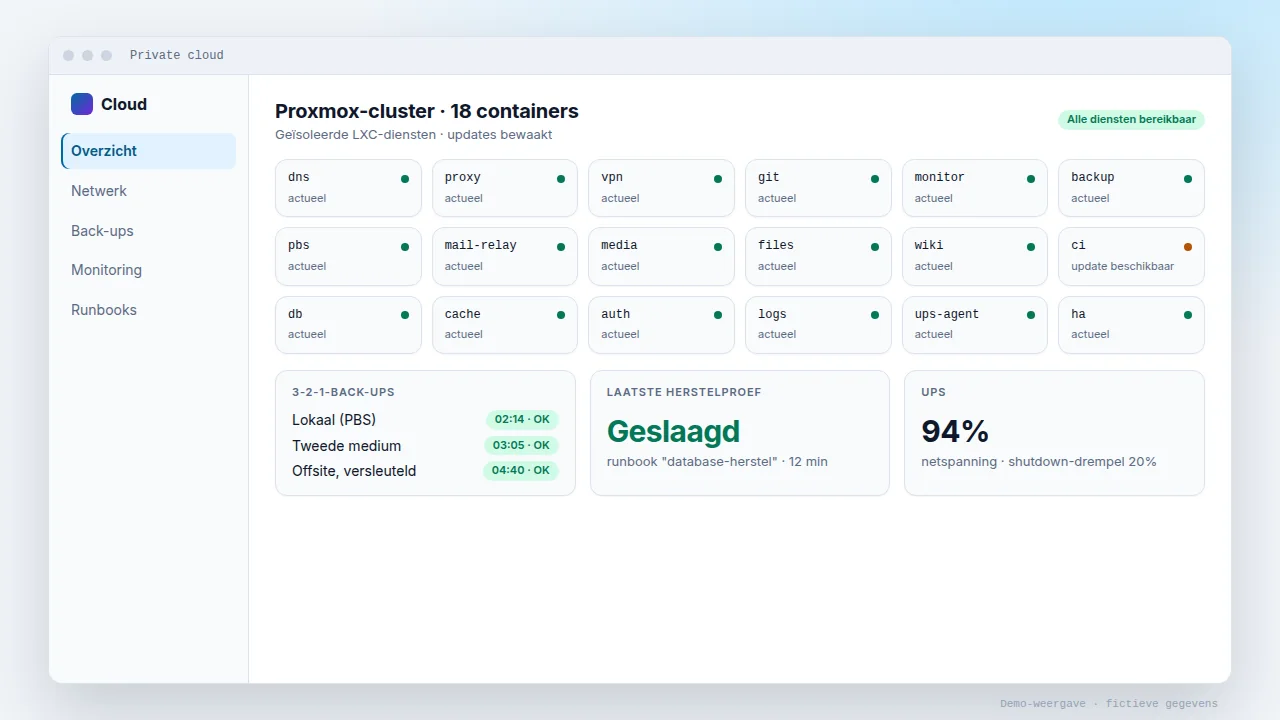Click the update beschikbaar status text
Viewport: 1280px width, 720px height.
(1122, 267)
